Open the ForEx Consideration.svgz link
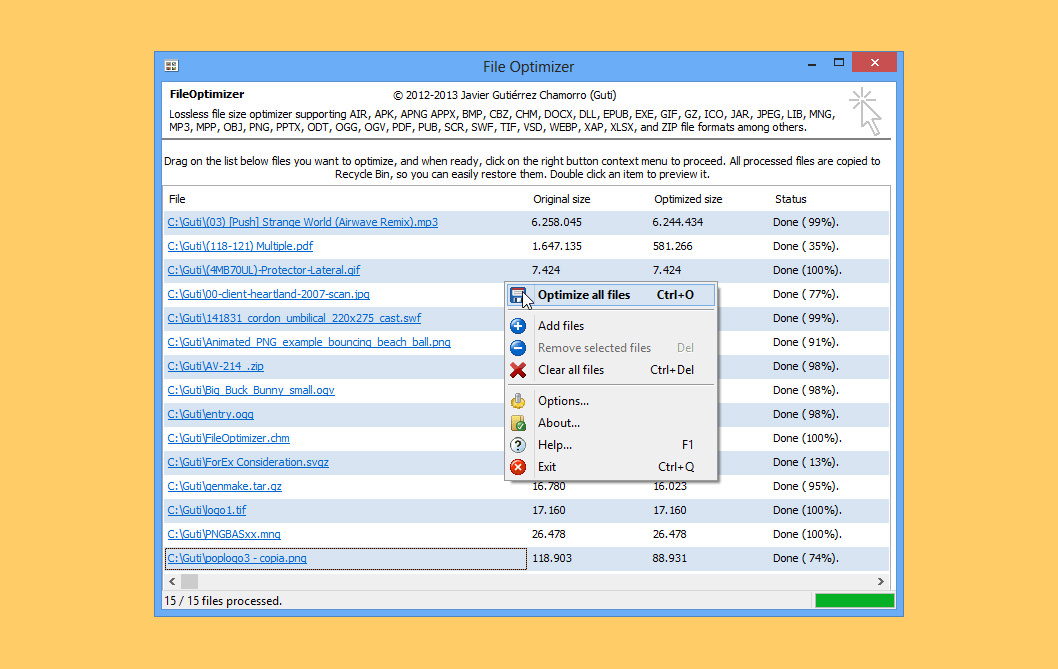This screenshot has height=669, width=1058. coord(248,462)
